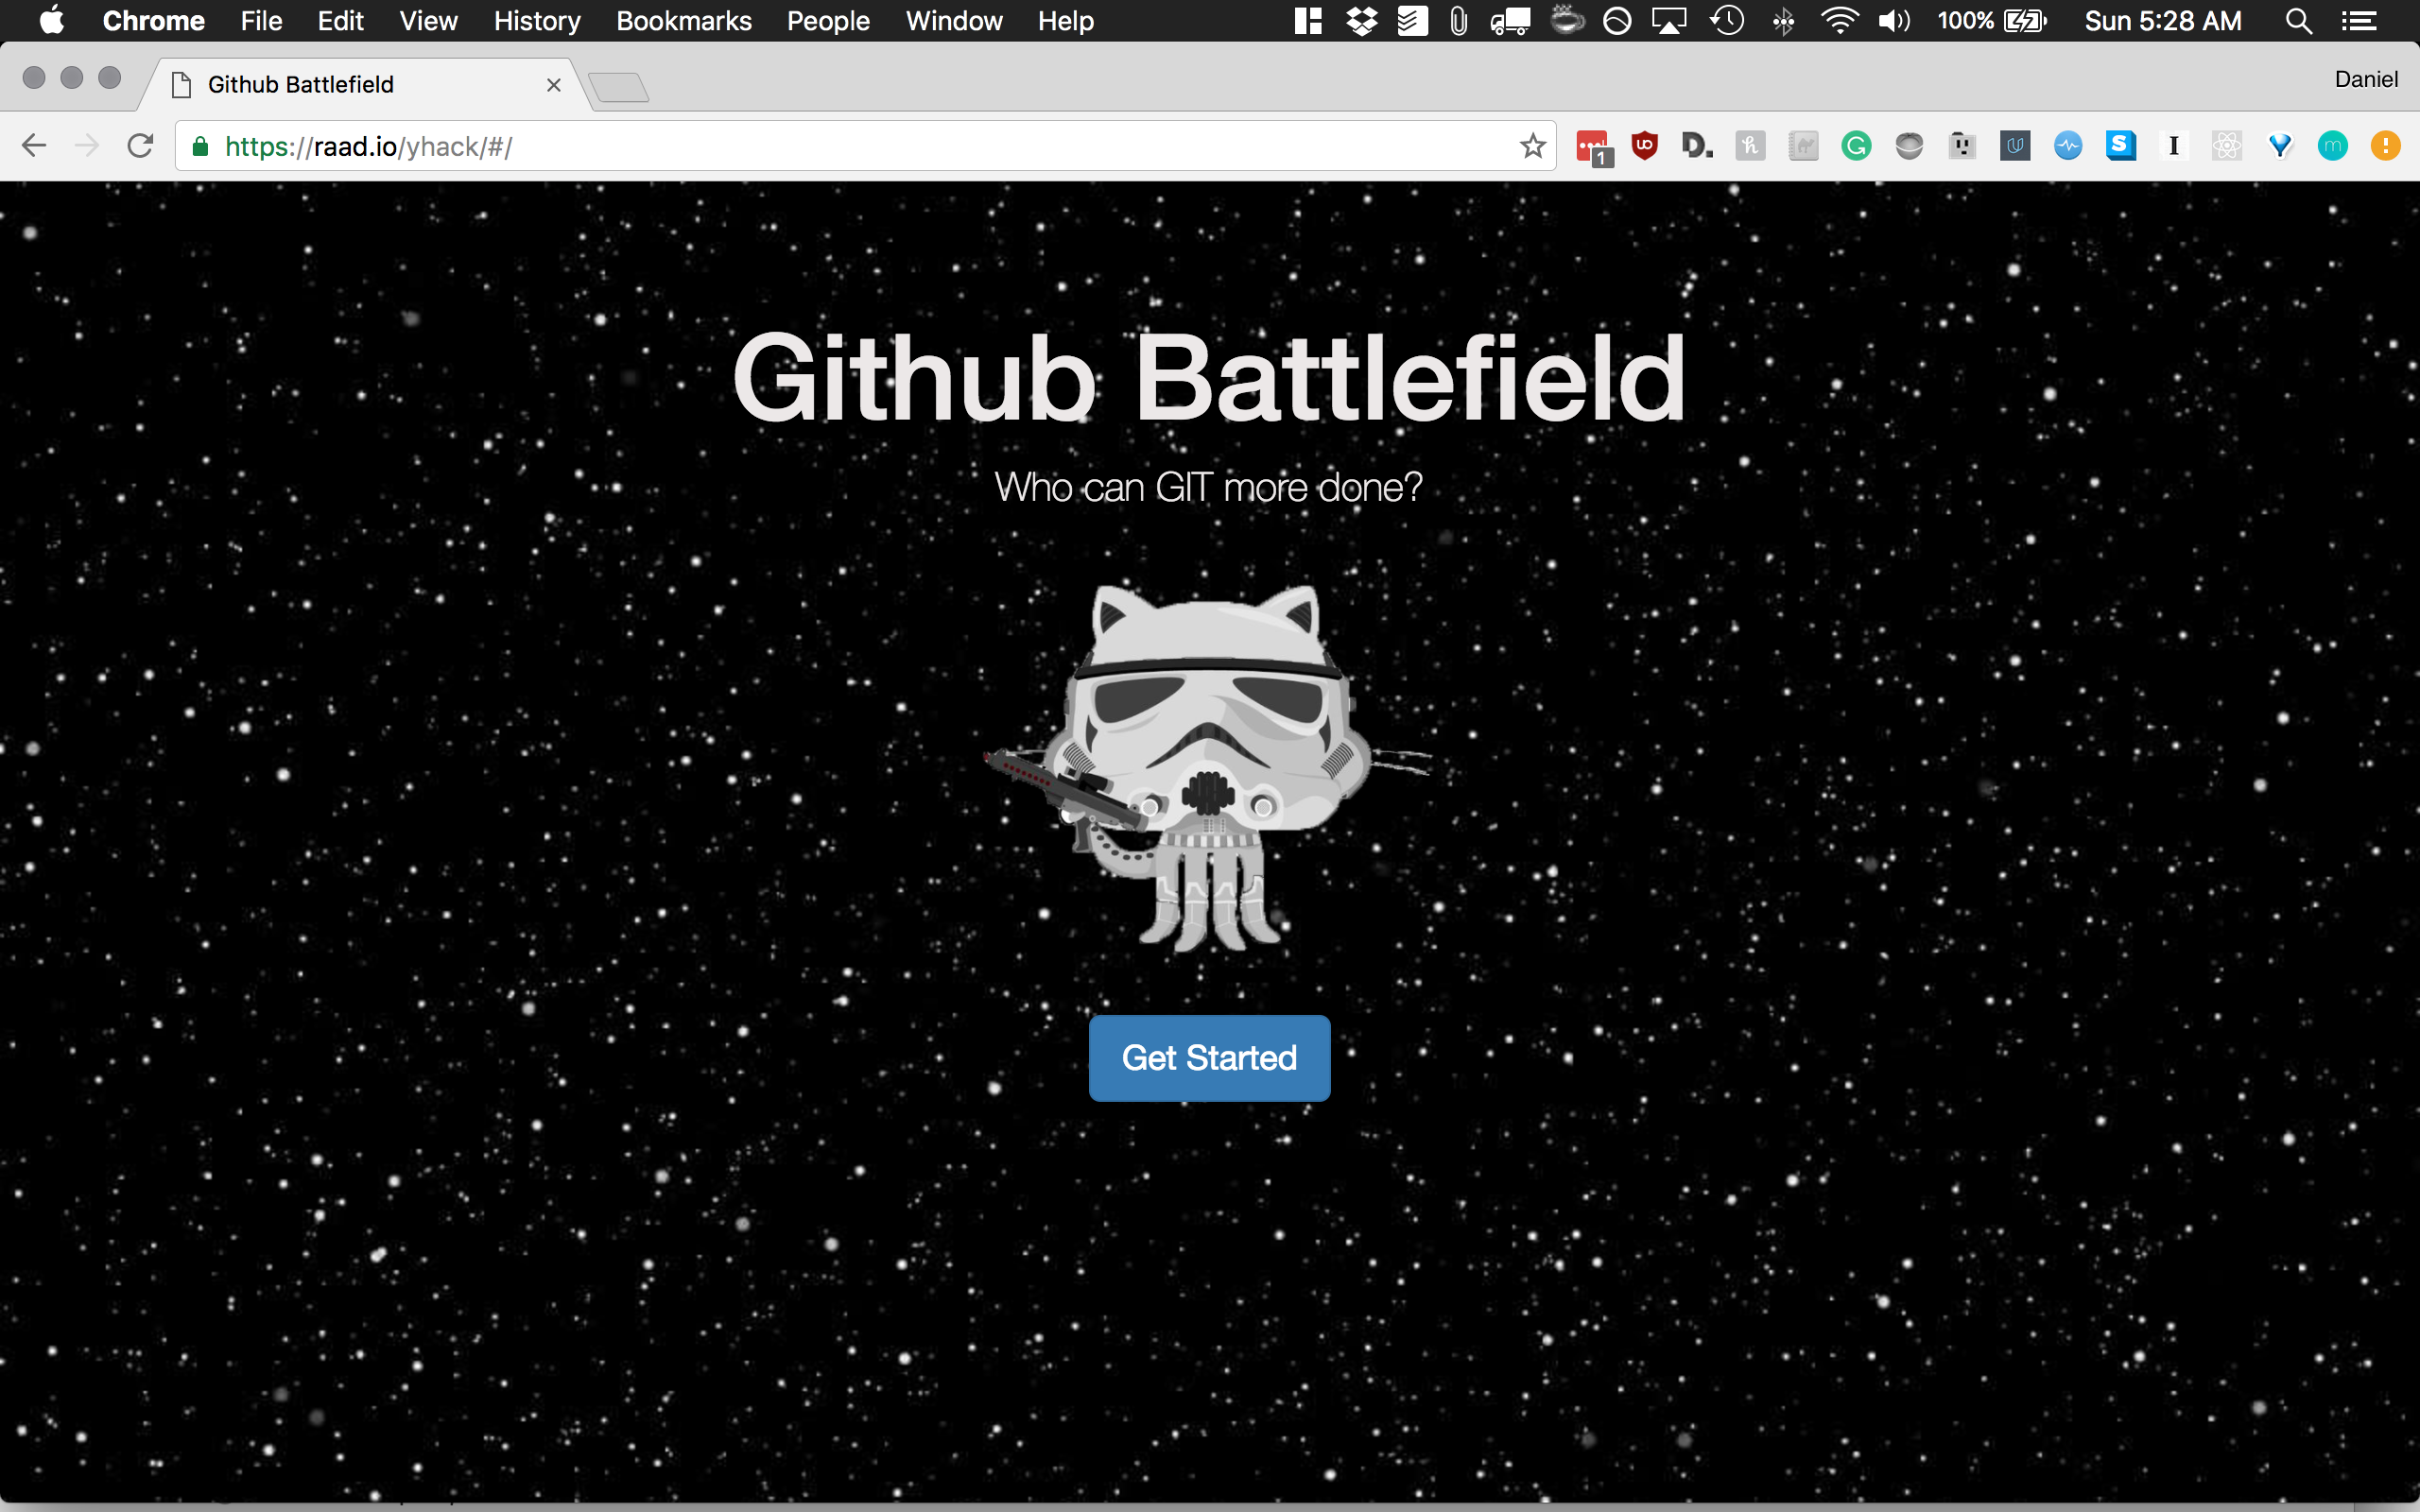Click the uBlock Origin shield extension icon
The image size is (2420, 1512).
1644,146
